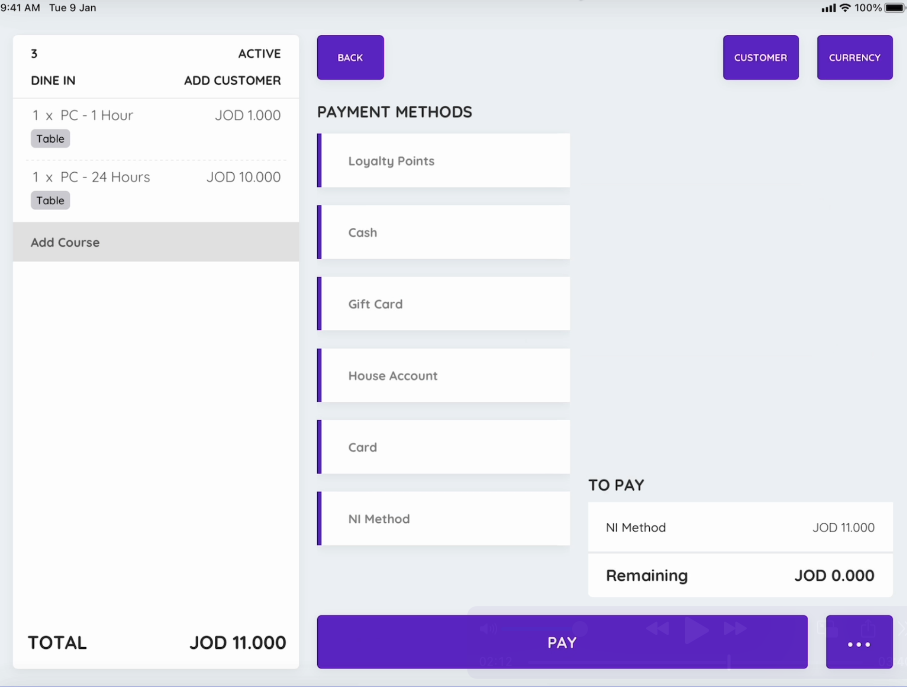Screen dimensions: 907x687
Task: Tap the battery icon in the status bar
Action: click(x=894, y=8)
